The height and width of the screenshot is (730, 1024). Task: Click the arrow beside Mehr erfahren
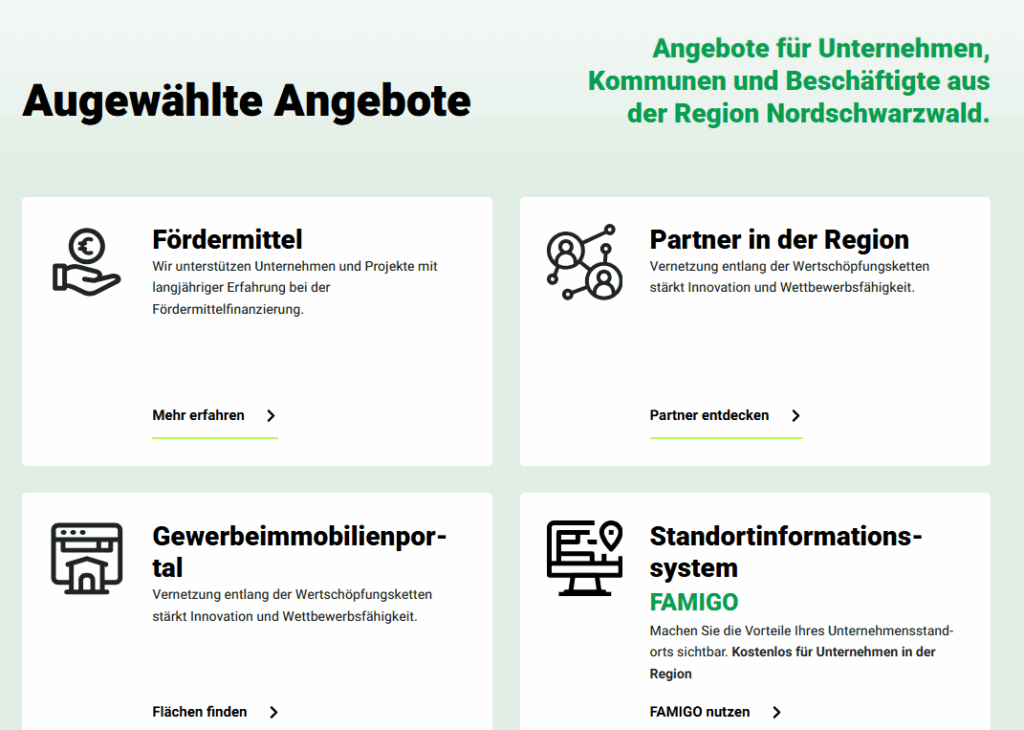[271, 416]
